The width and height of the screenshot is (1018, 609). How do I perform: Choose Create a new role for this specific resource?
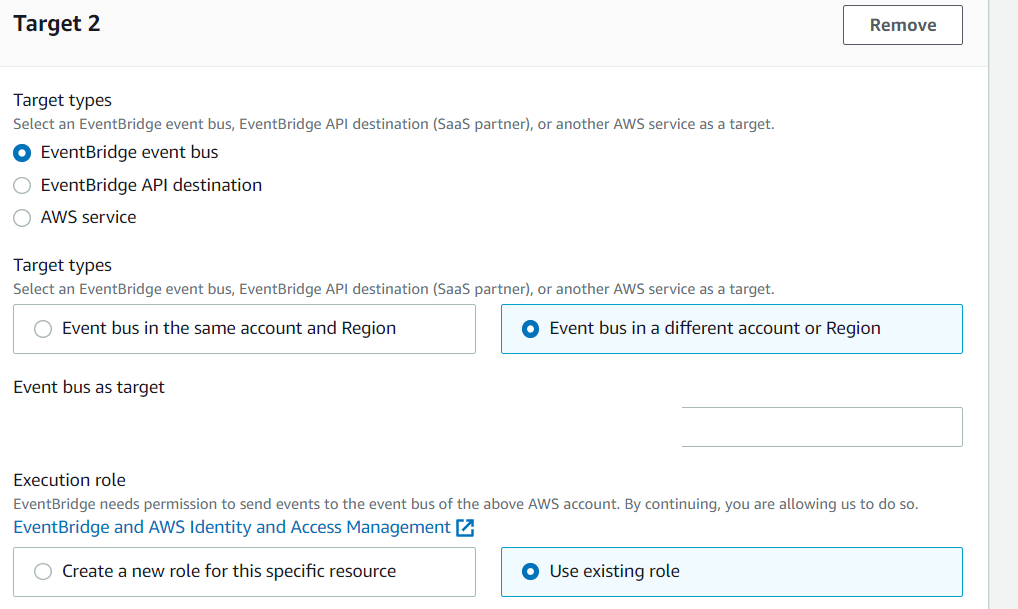[x=43, y=572]
